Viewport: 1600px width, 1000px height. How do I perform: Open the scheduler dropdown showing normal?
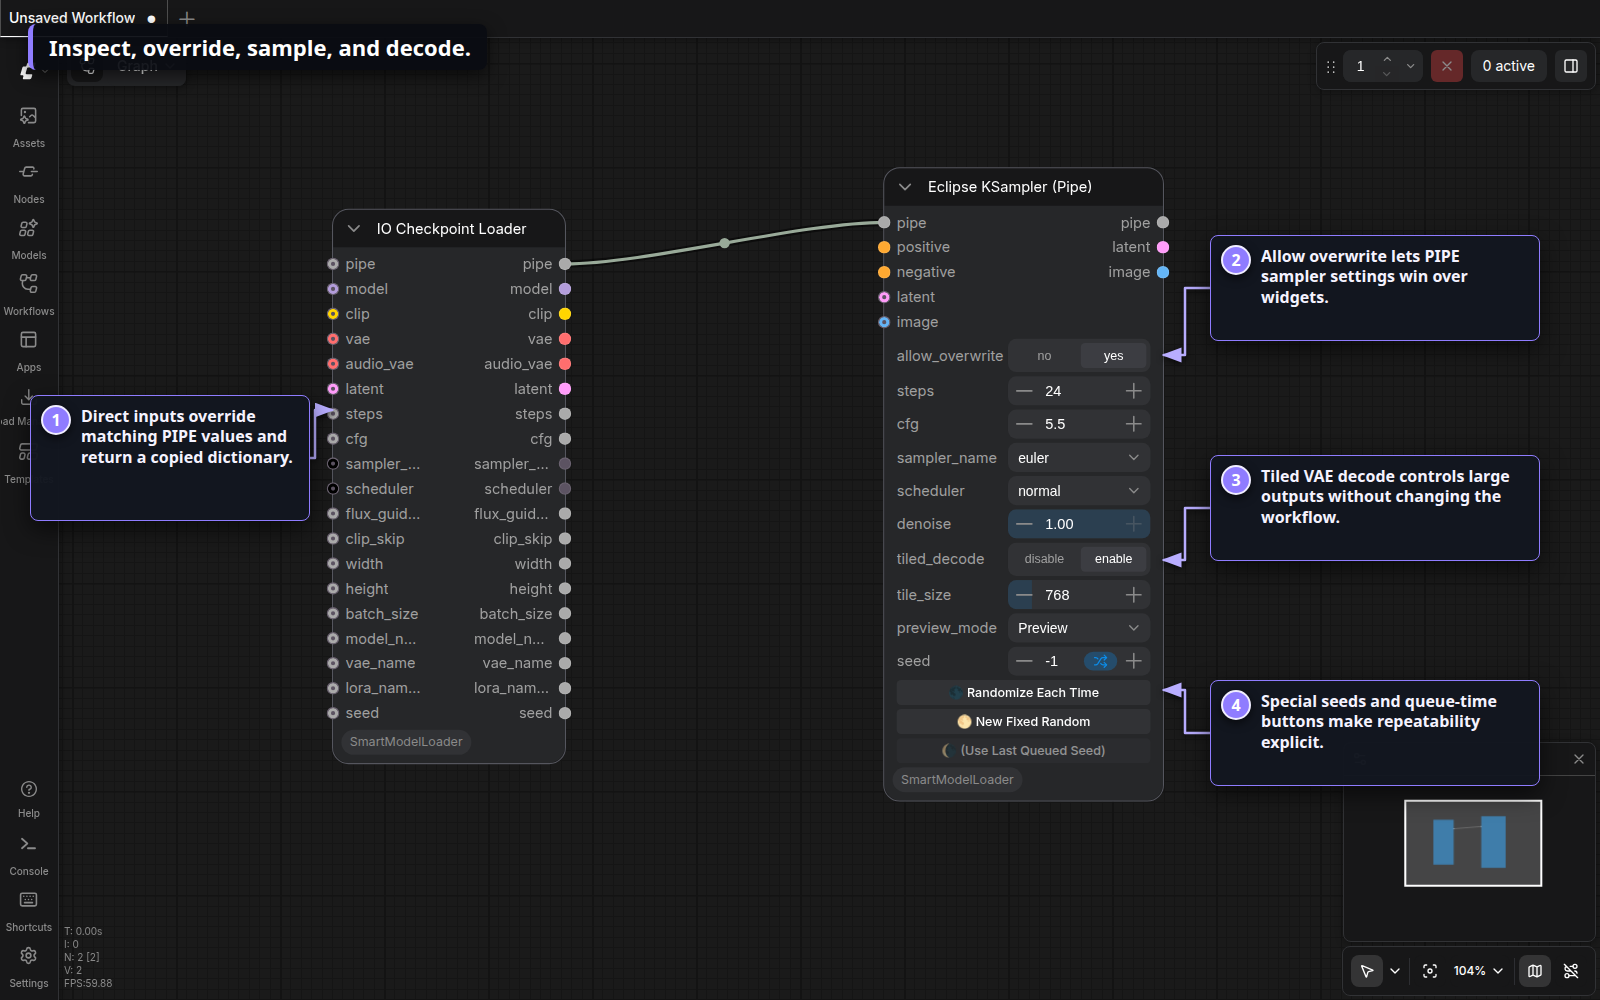click(1079, 491)
